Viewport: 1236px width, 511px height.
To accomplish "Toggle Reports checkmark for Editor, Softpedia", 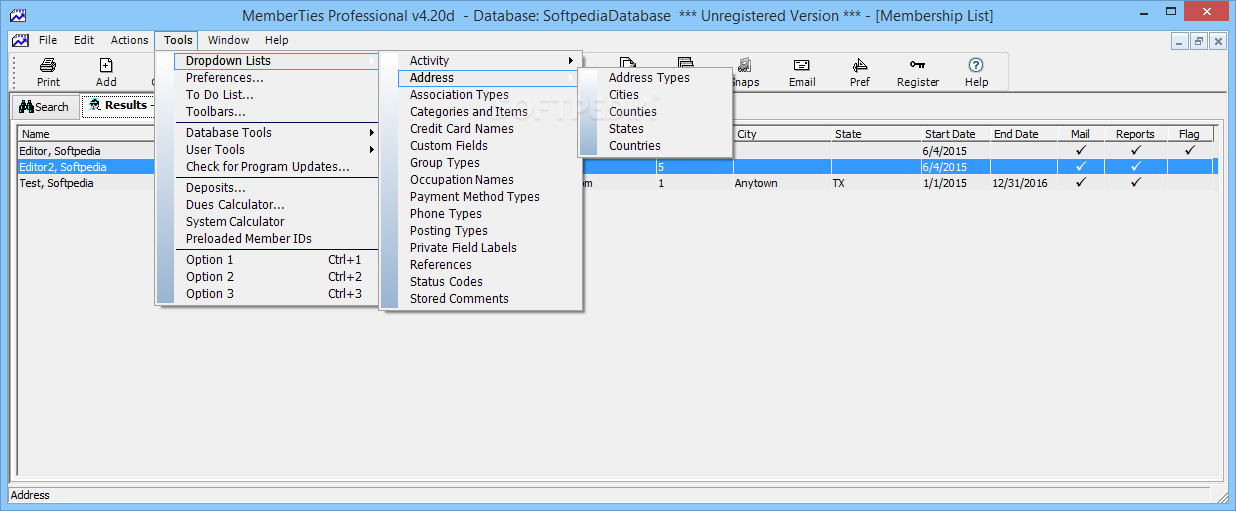I will [x=1136, y=150].
